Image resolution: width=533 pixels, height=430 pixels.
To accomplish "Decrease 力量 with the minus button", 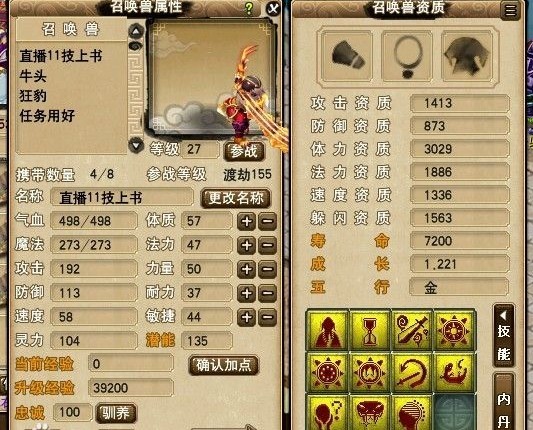I will [268, 269].
